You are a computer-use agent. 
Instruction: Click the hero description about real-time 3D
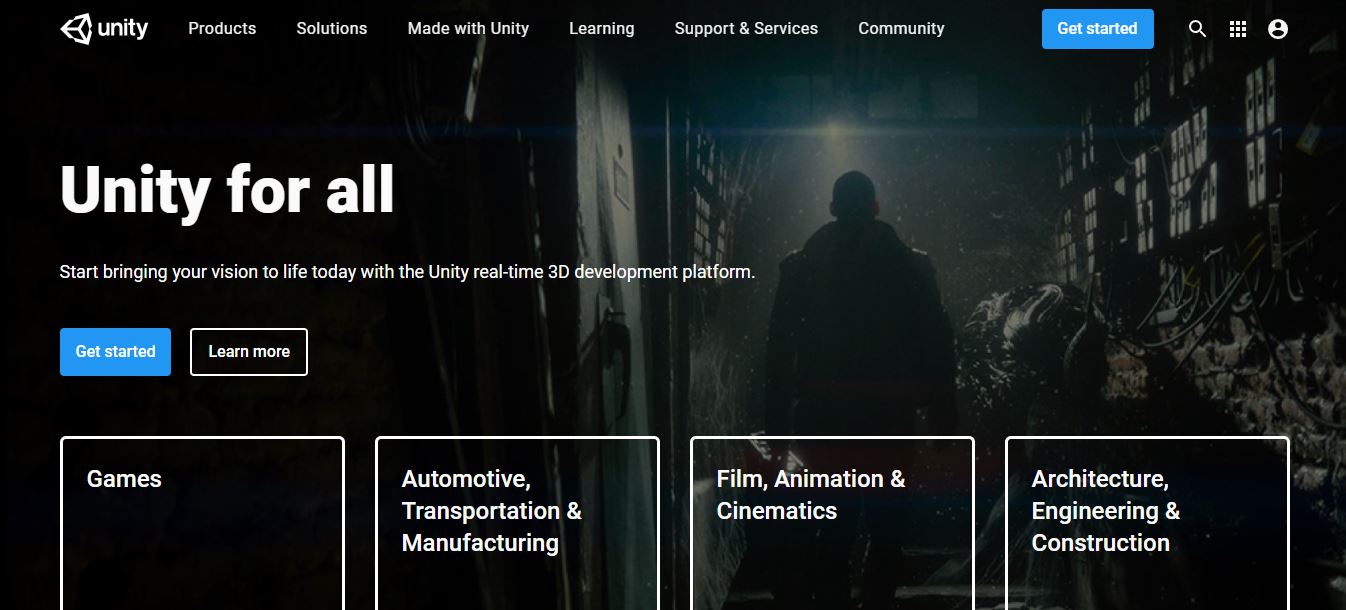pos(407,272)
